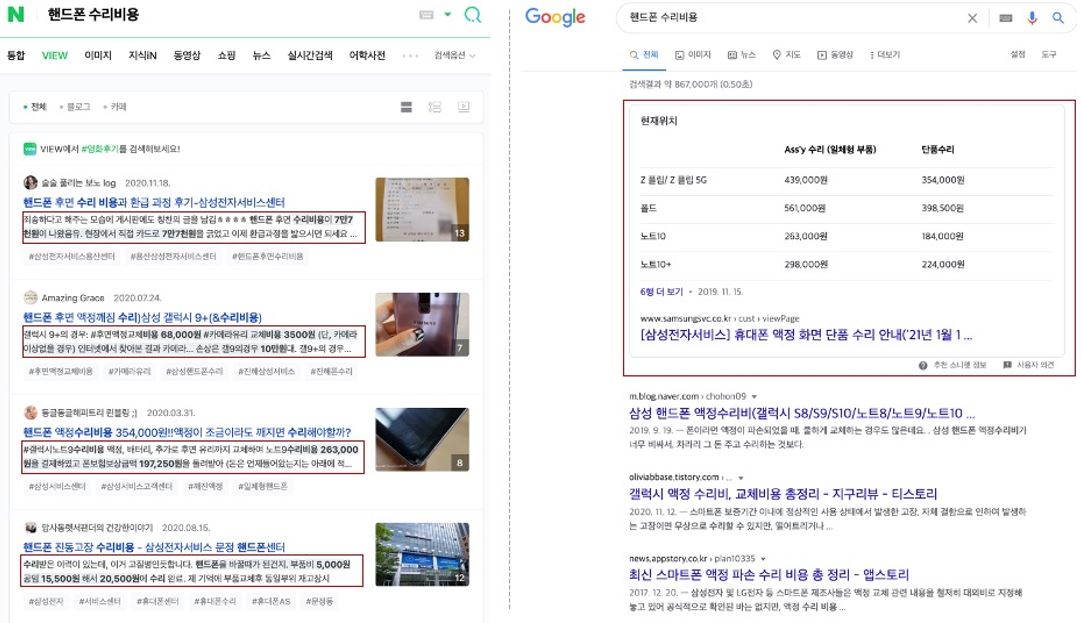Select Google 전체 tab
The height and width of the screenshot is (623, 1081).
click(644, 54)
